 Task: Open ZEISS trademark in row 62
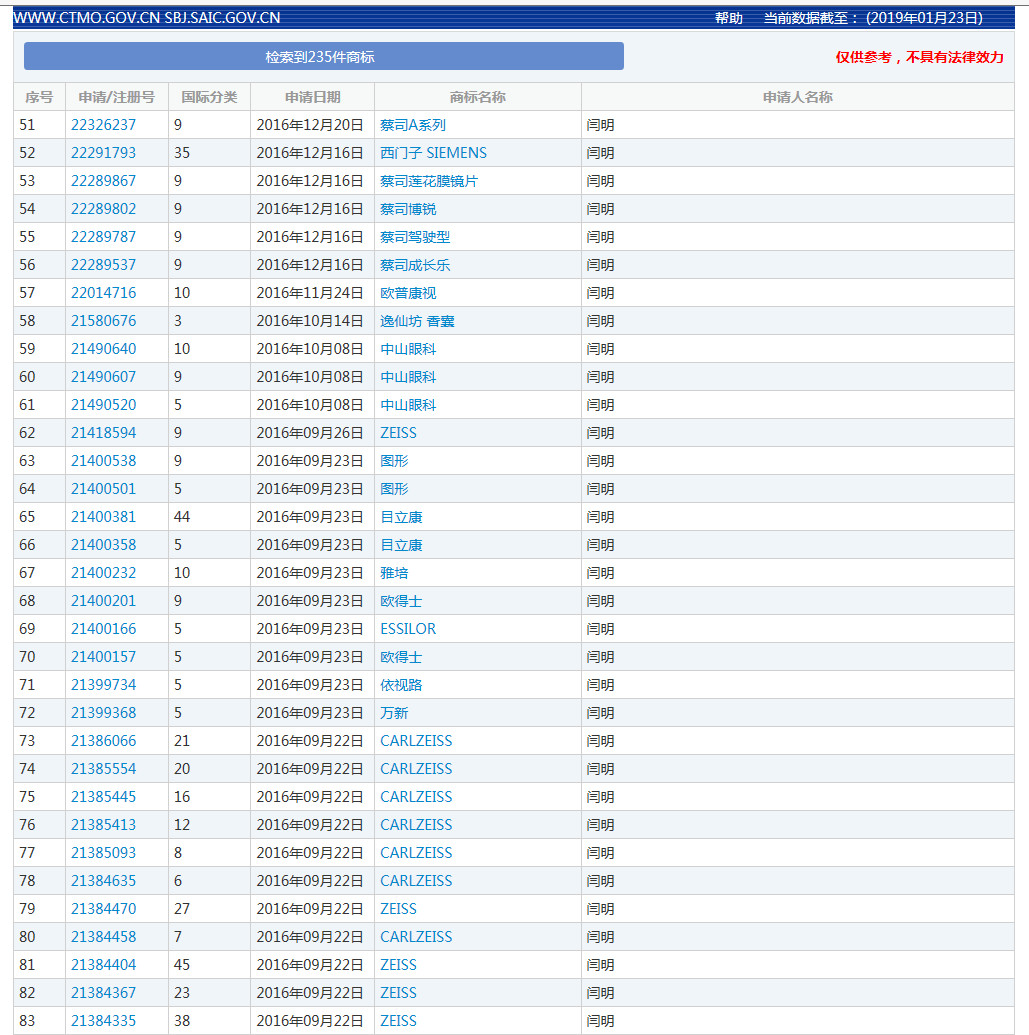(x=399, y=433)
